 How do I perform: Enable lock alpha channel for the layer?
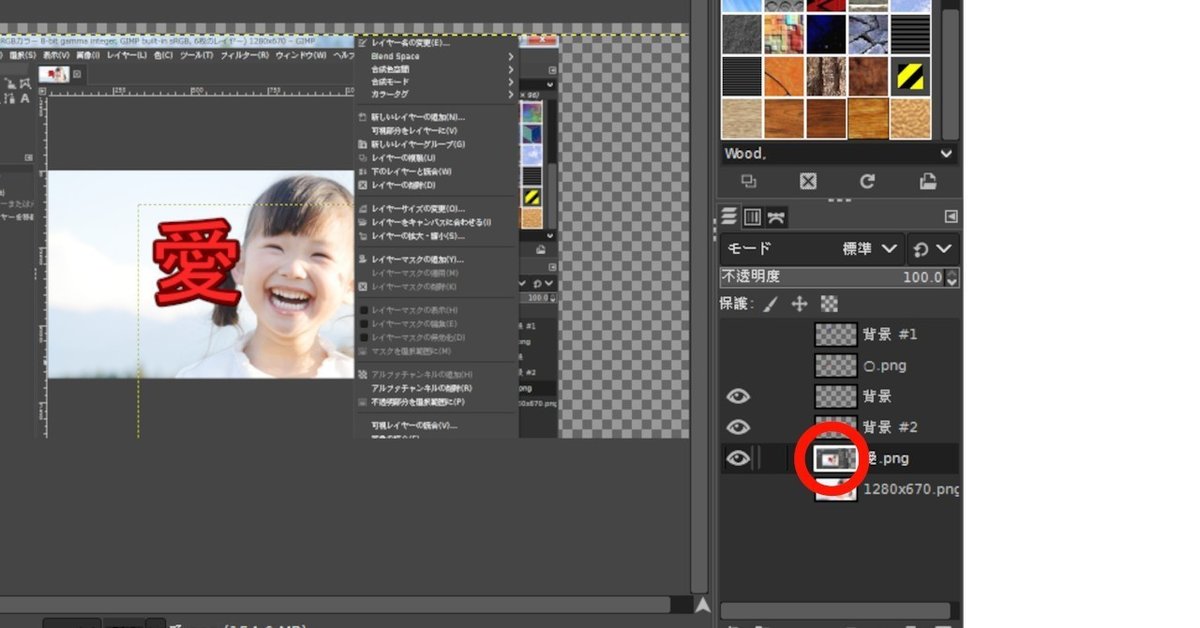828,302
